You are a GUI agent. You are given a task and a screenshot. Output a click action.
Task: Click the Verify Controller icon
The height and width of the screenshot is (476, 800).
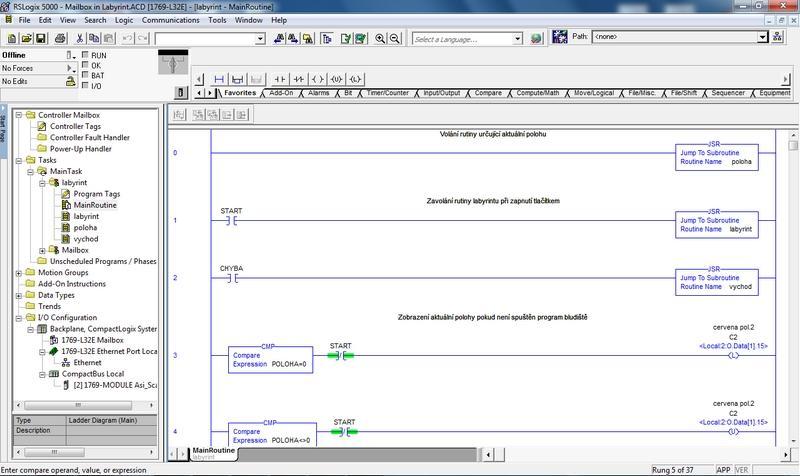(x=361, y=38)
